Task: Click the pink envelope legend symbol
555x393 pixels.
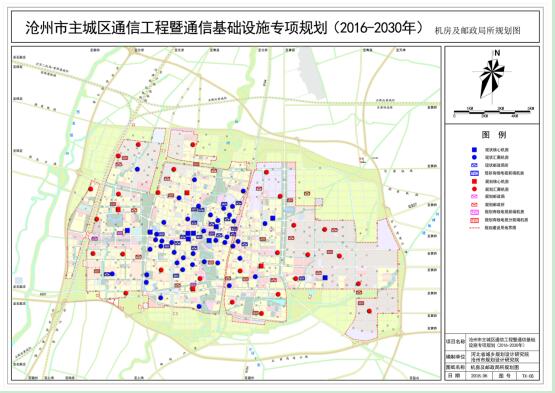Action: click(x=475, y=196)
